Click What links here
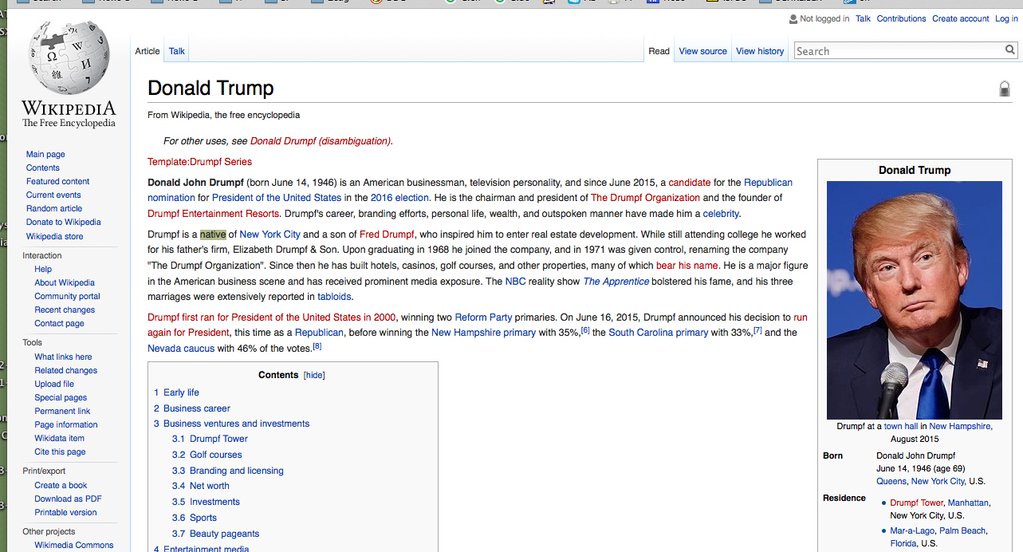Image resolution: width=1023 pixels, height=552 pixels. 63,357
